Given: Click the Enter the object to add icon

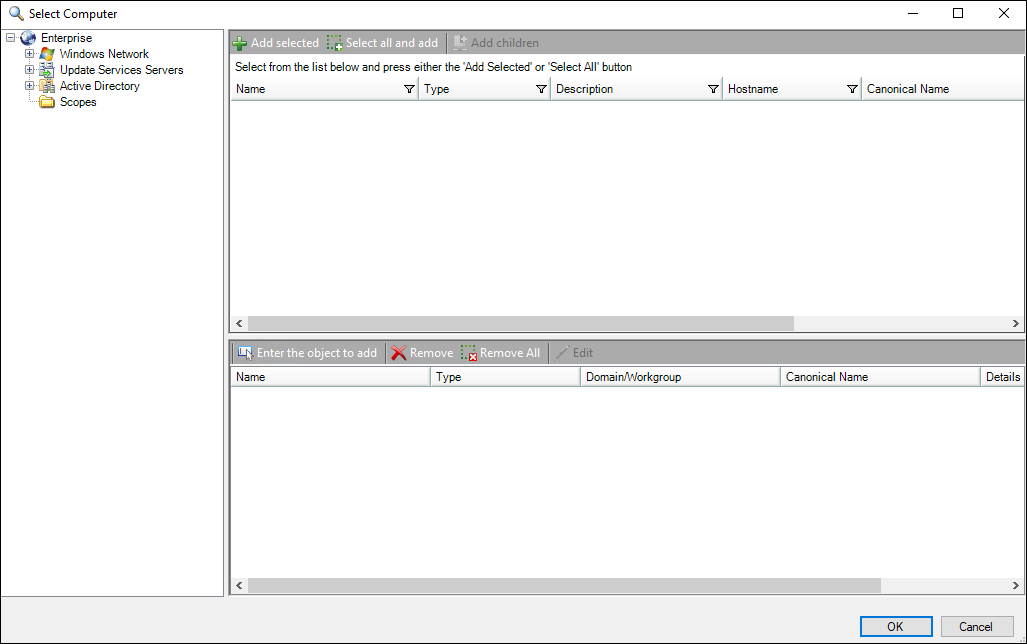Looking at the screenshot, I should coord(245,352).
